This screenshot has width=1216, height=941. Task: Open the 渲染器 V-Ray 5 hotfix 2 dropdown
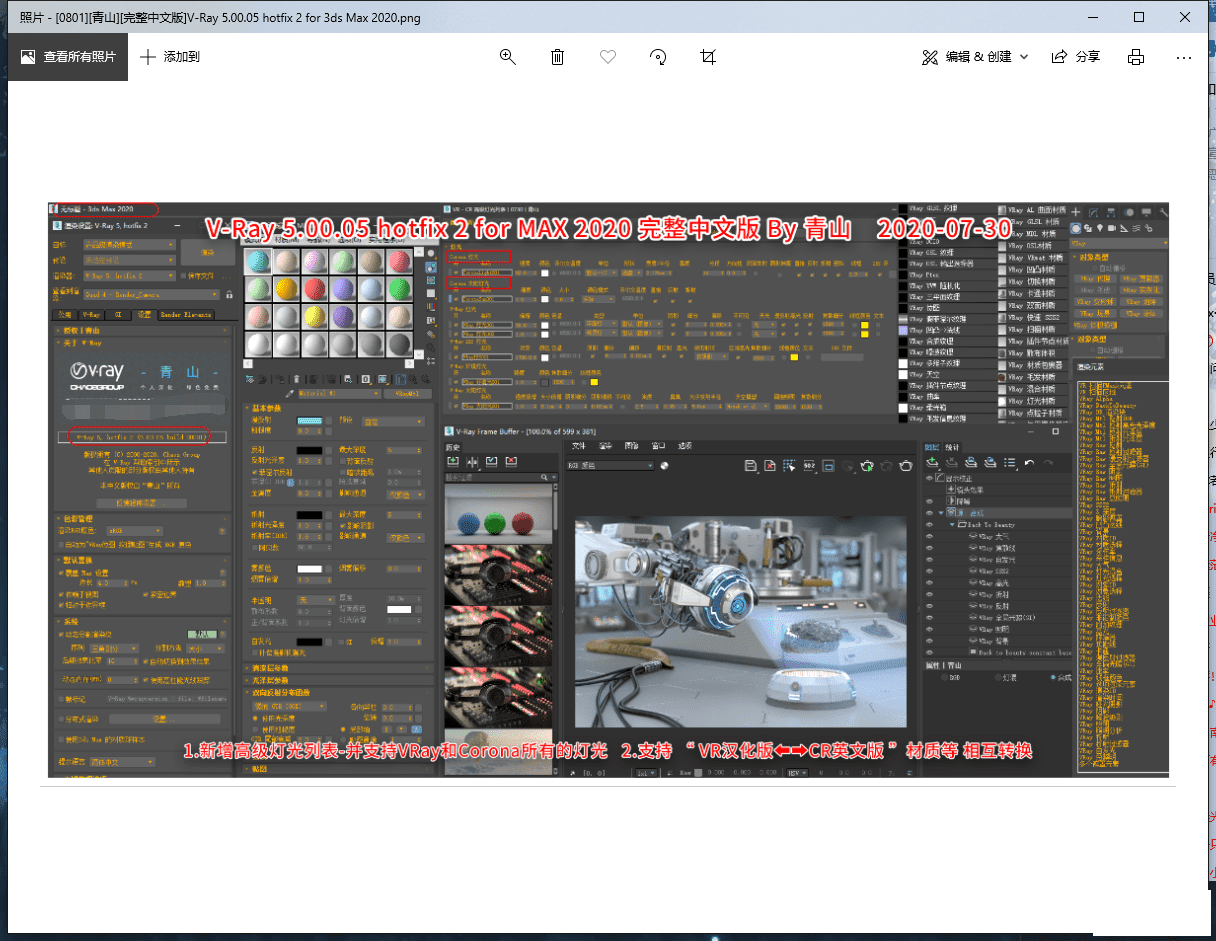[x=129, y=276]
